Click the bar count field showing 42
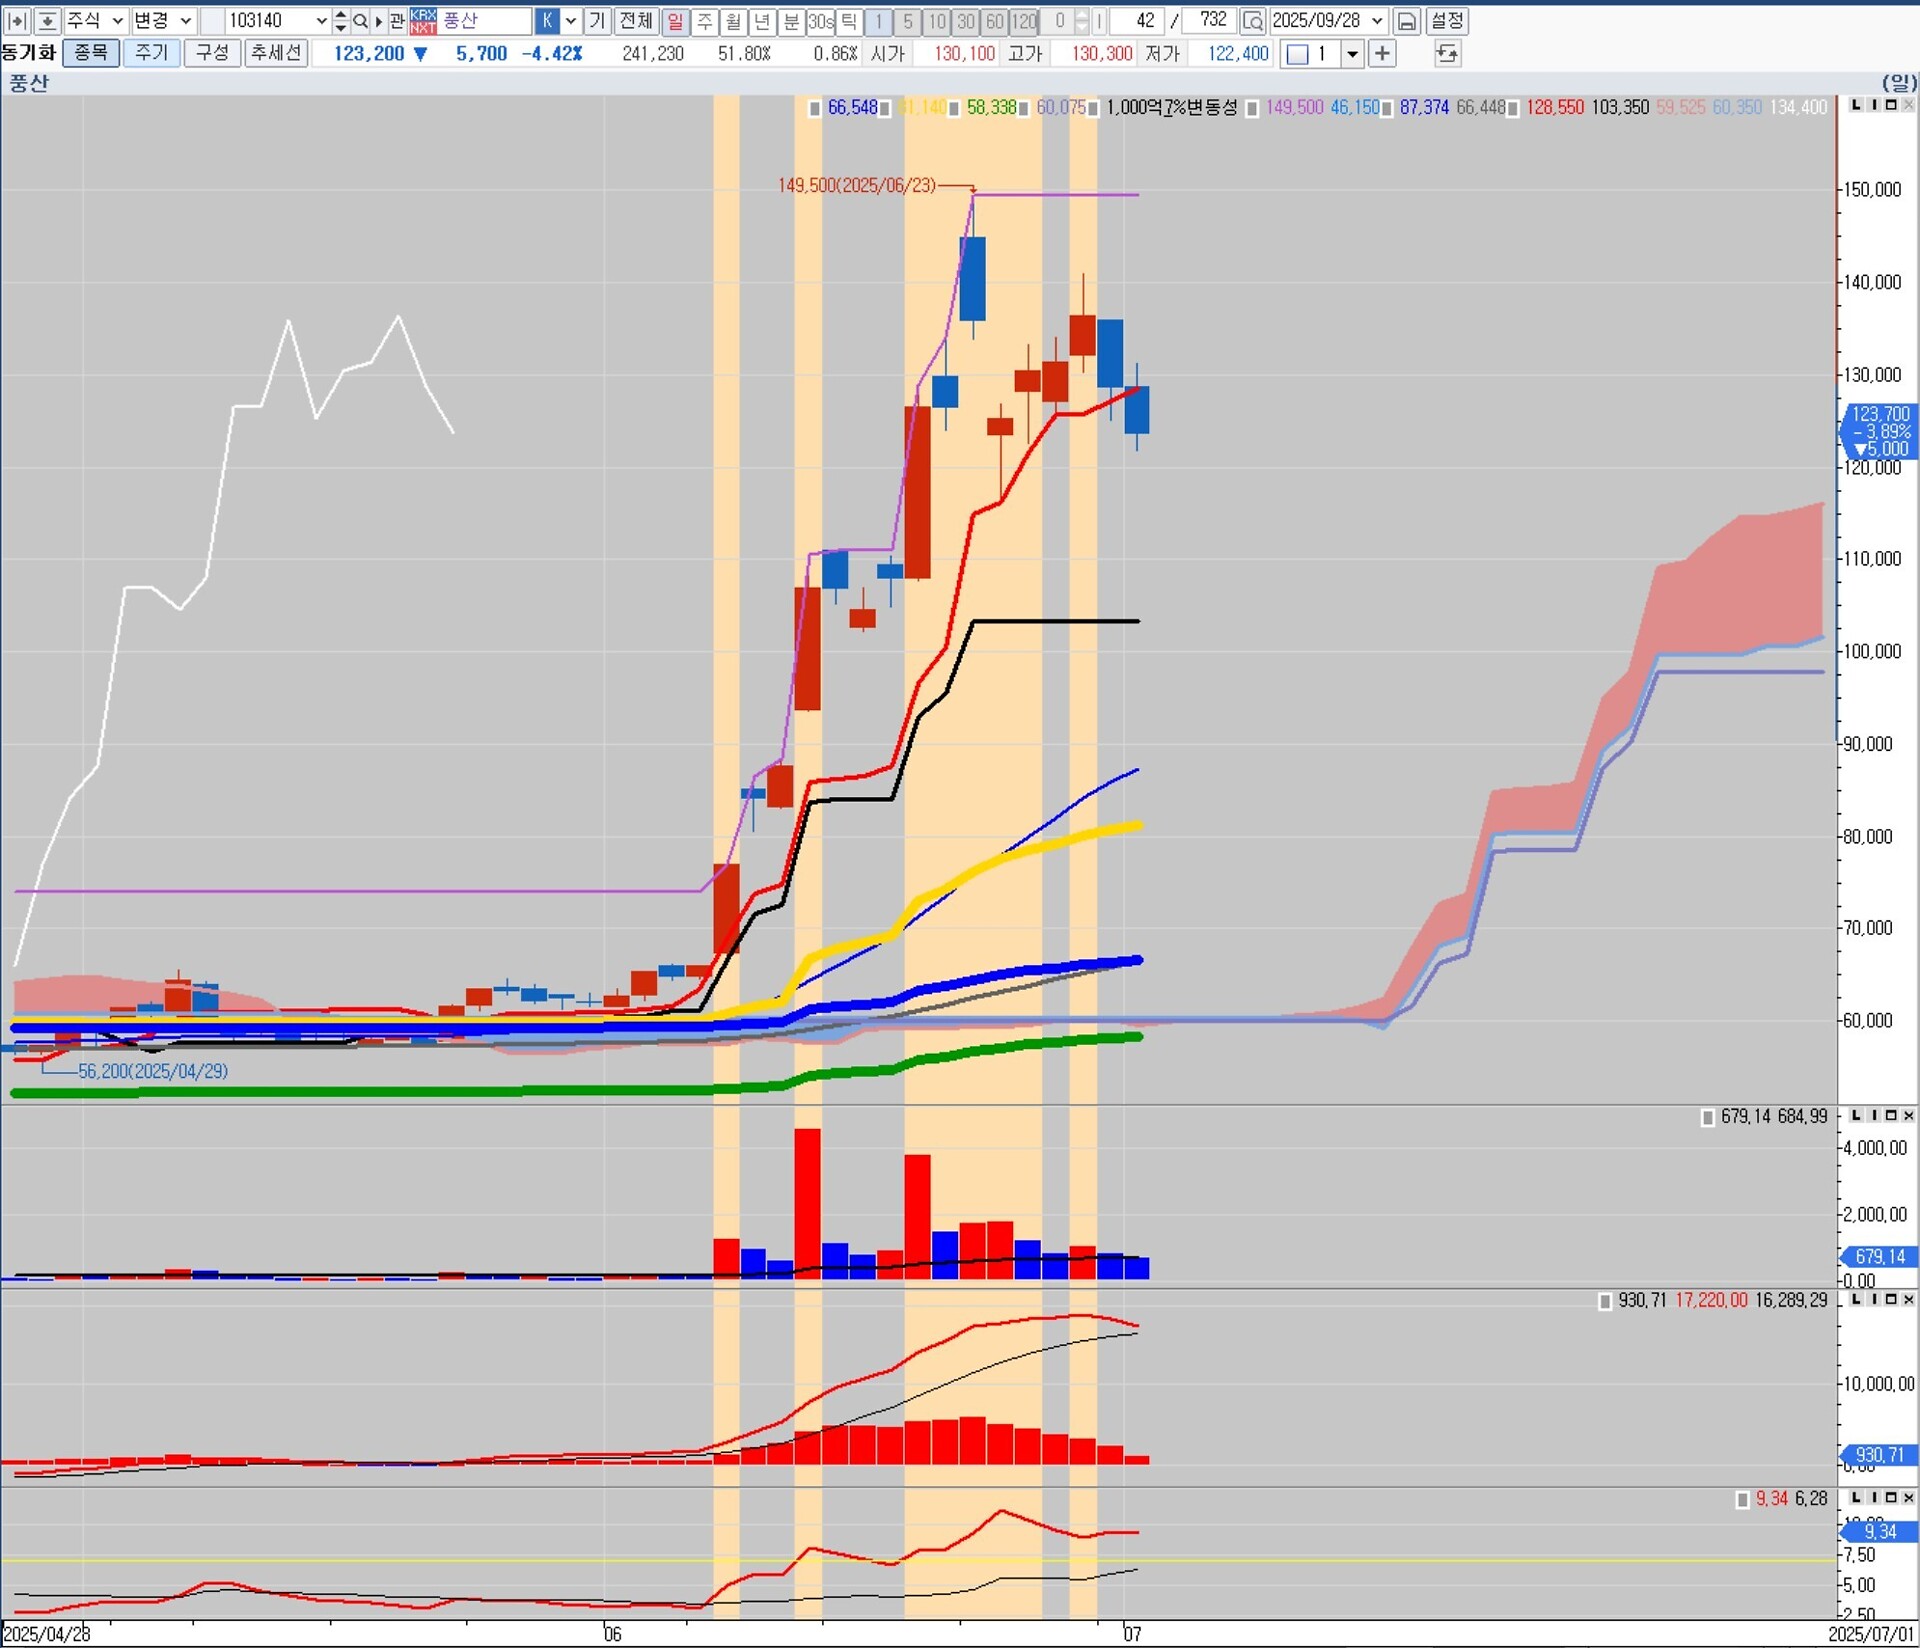 1135,21
